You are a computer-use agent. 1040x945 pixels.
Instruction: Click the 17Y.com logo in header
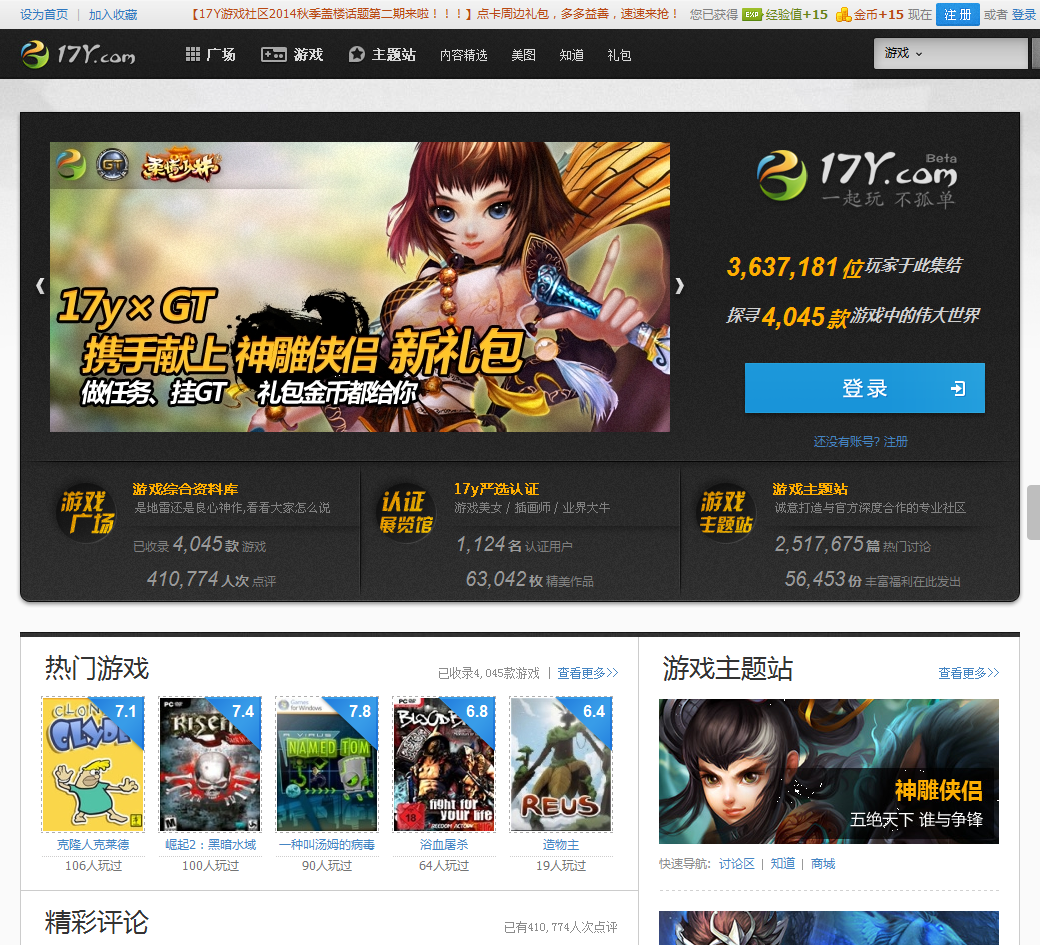point(78,54)
